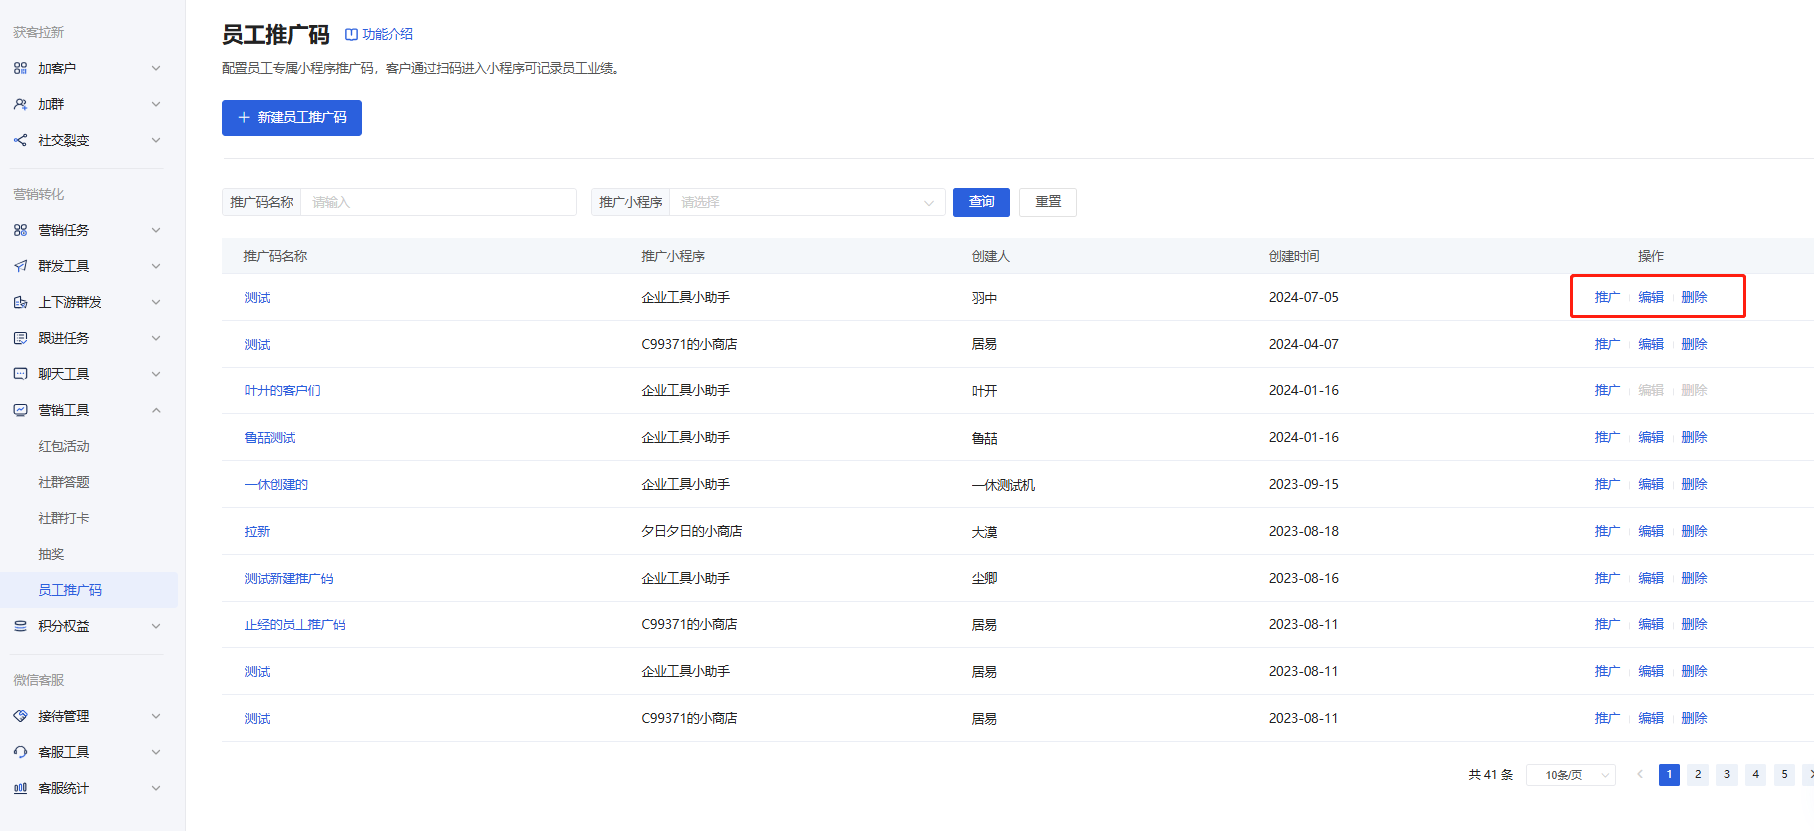Viewport: 1814px width, 831px height.
Task: Click the 推广码名称 input field
Action: click(x=439, y=202)
